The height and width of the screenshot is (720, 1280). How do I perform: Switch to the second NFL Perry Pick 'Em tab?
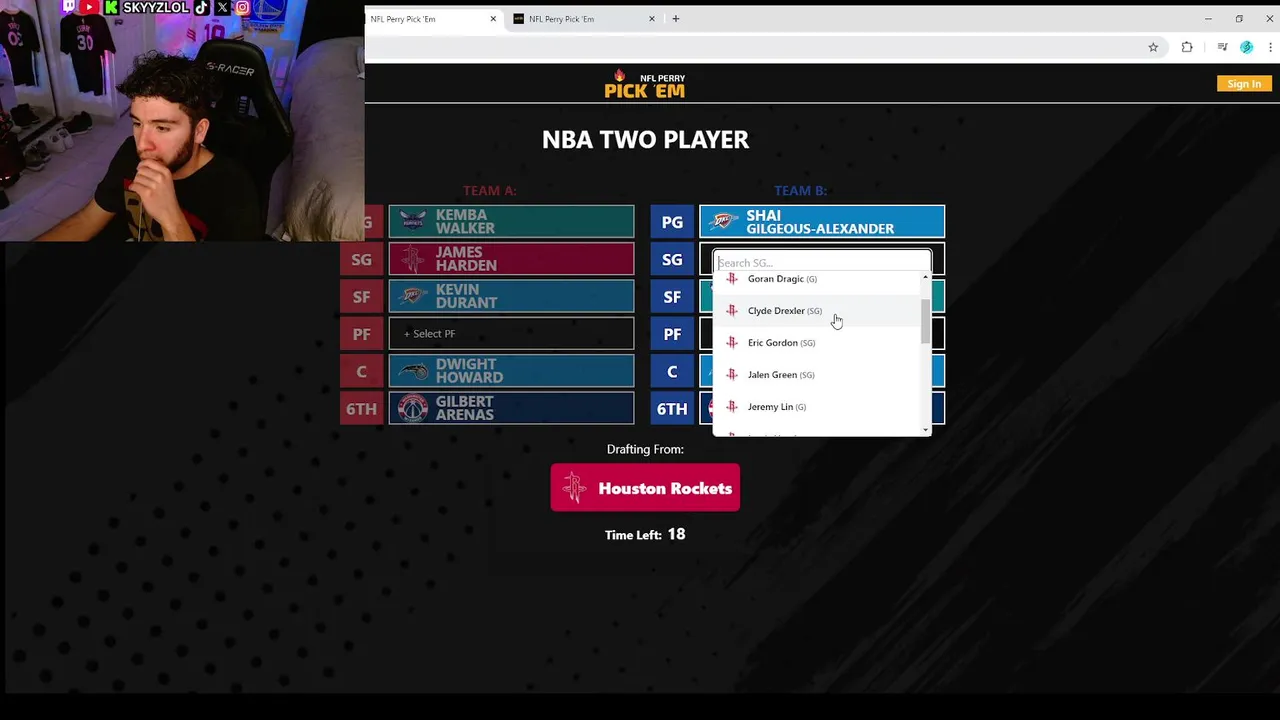tap(585, 19)
